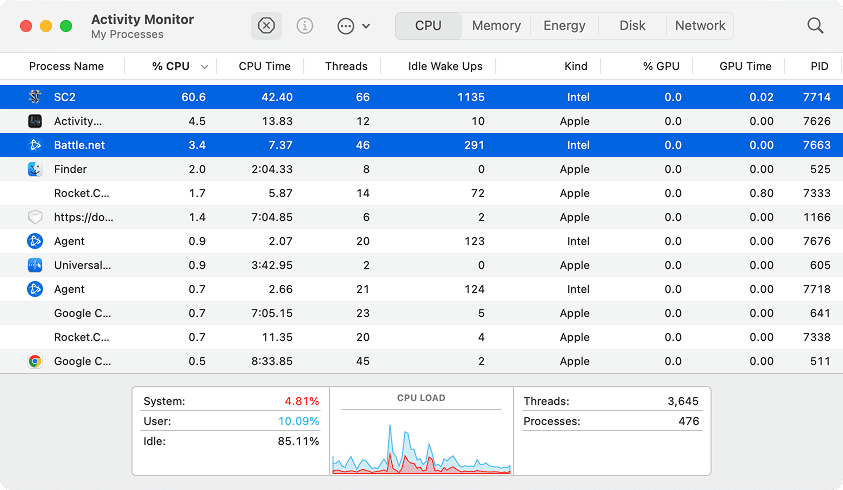Click the 0.80 GPU Time value
843x490 pixels.
tap(761, 193)
